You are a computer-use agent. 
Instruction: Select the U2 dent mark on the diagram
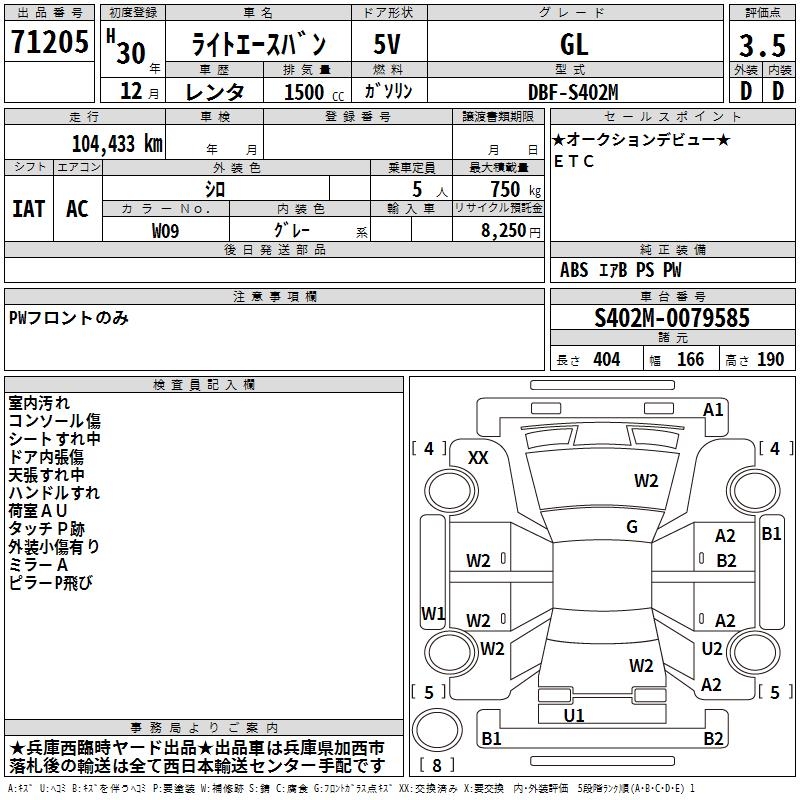[x=712, y=649]
